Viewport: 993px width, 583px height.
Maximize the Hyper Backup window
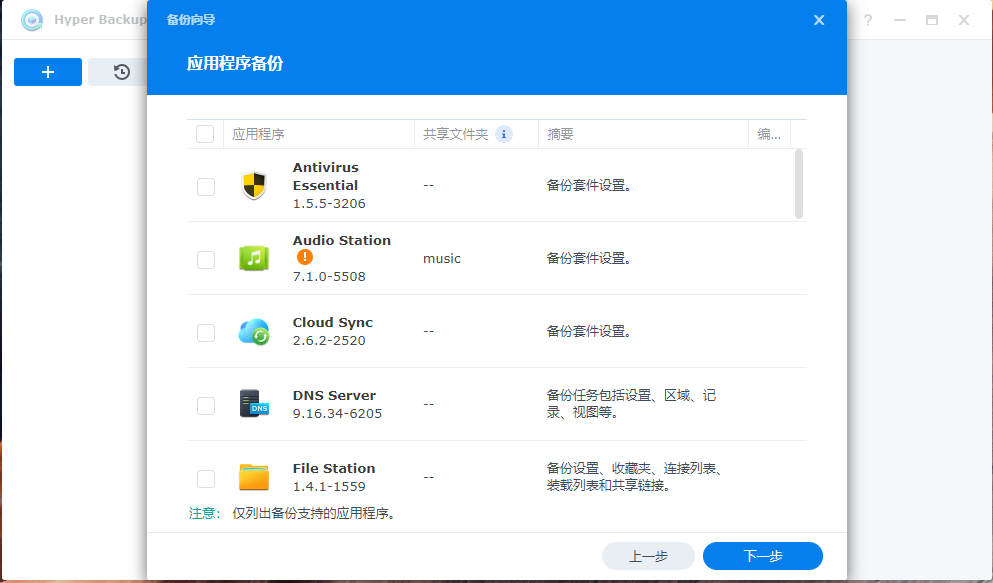tap(932, 20)
